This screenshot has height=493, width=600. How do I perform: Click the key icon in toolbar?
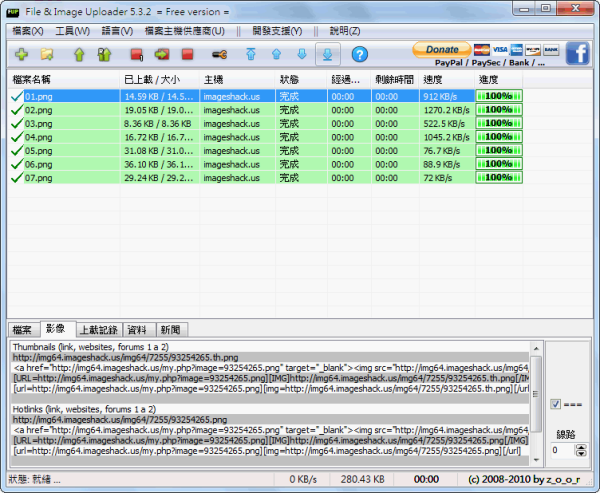click(219, 54)
